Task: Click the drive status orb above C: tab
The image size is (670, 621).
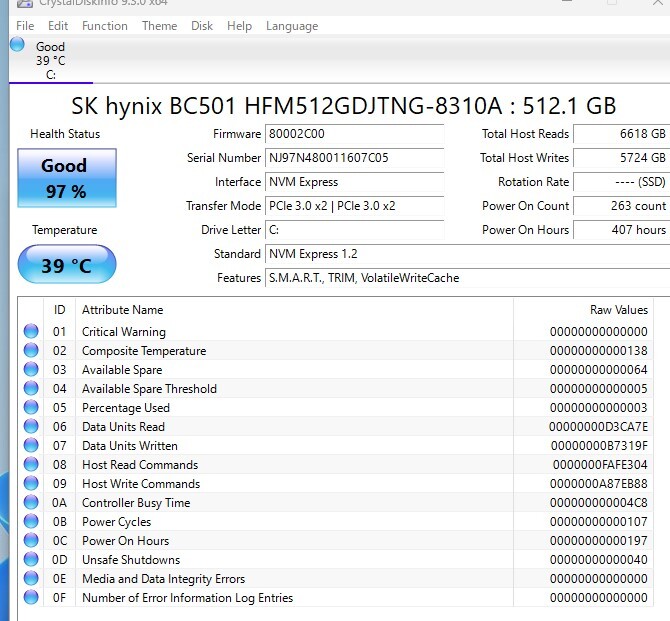Action: click(x=17, y=44)
